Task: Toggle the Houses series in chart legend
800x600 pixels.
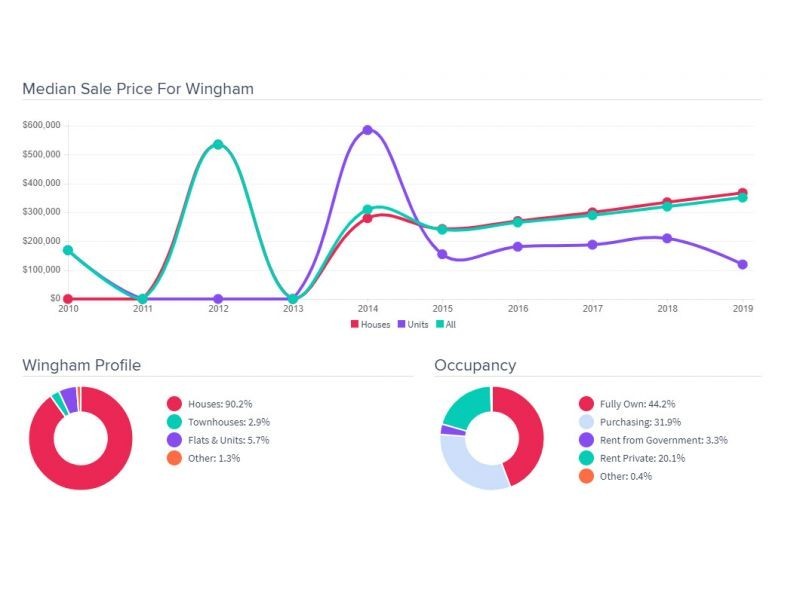Action: click(370, 324)
